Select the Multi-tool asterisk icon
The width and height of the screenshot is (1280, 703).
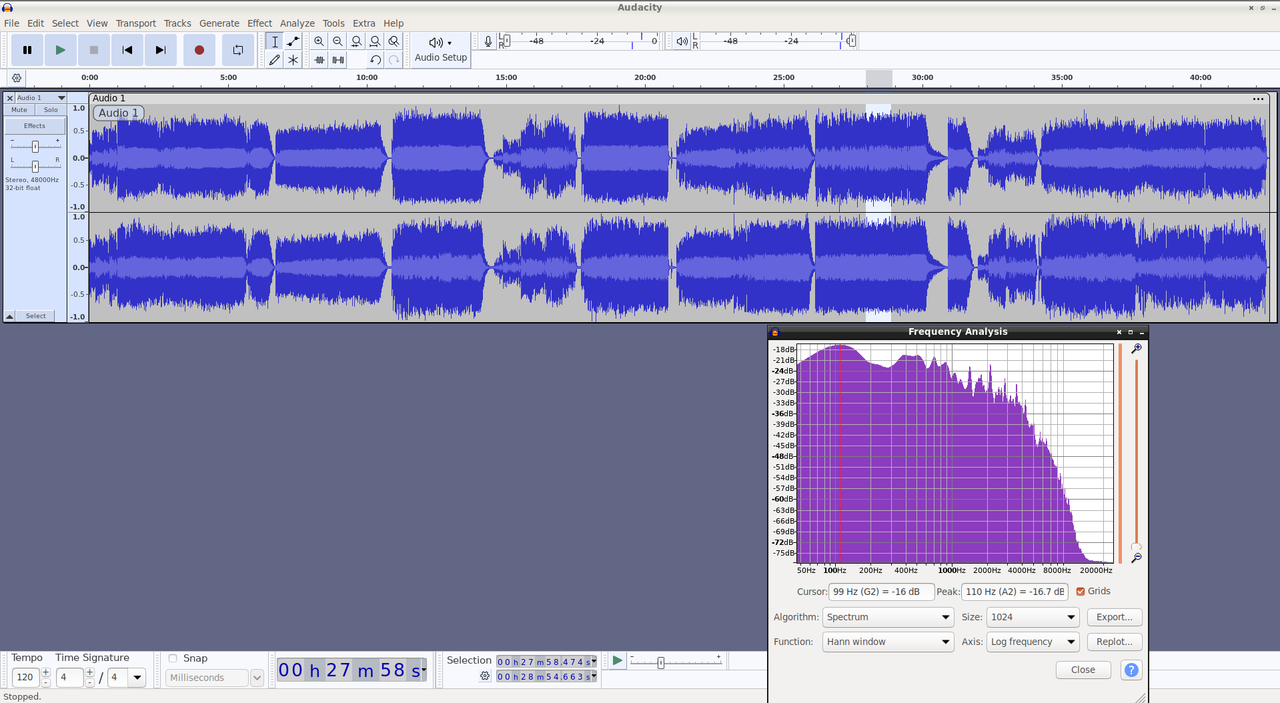(293, 60)
